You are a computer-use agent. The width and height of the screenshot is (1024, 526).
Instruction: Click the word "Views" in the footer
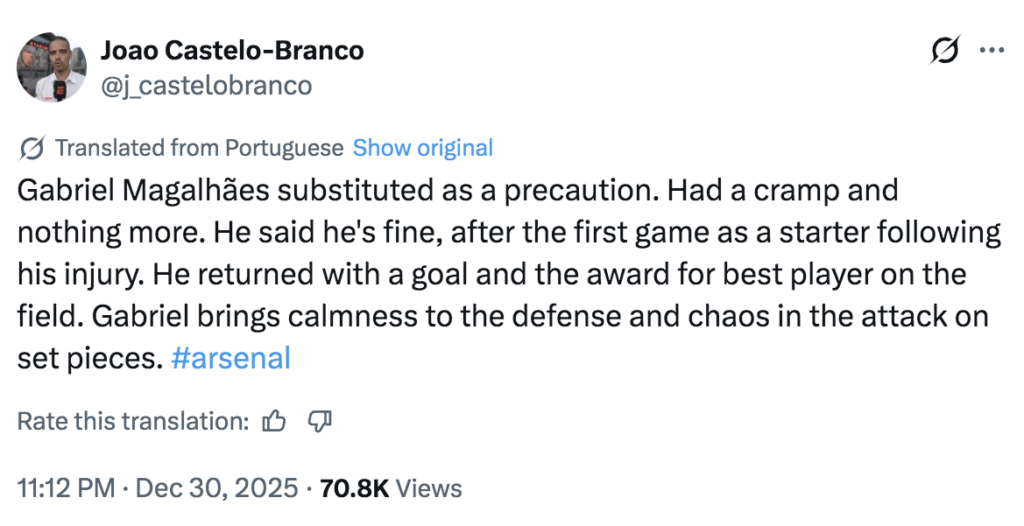tap(429, 488)
